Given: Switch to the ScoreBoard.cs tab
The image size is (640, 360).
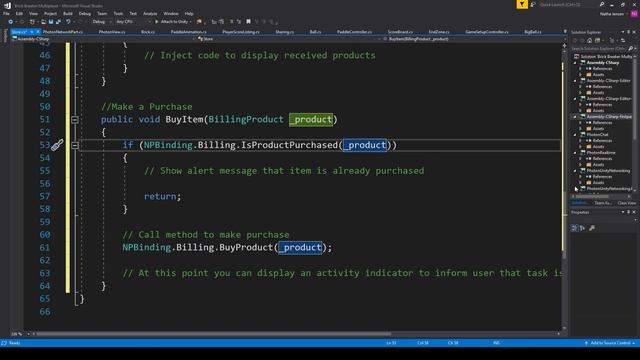Looking at the screenshot, I should coord(400,32).
